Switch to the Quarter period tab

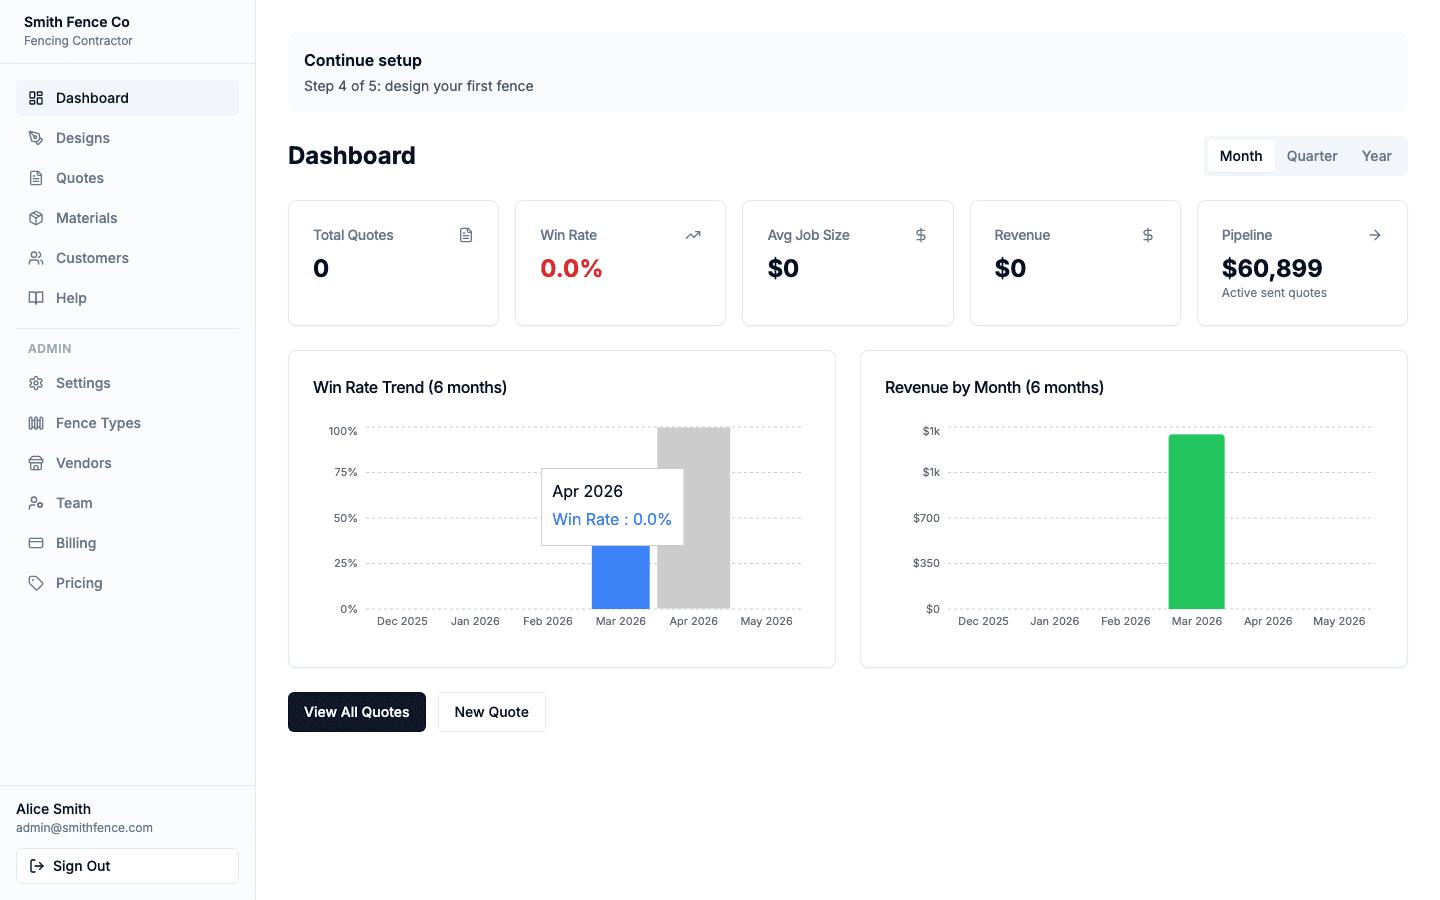(x=1312, y=156)
